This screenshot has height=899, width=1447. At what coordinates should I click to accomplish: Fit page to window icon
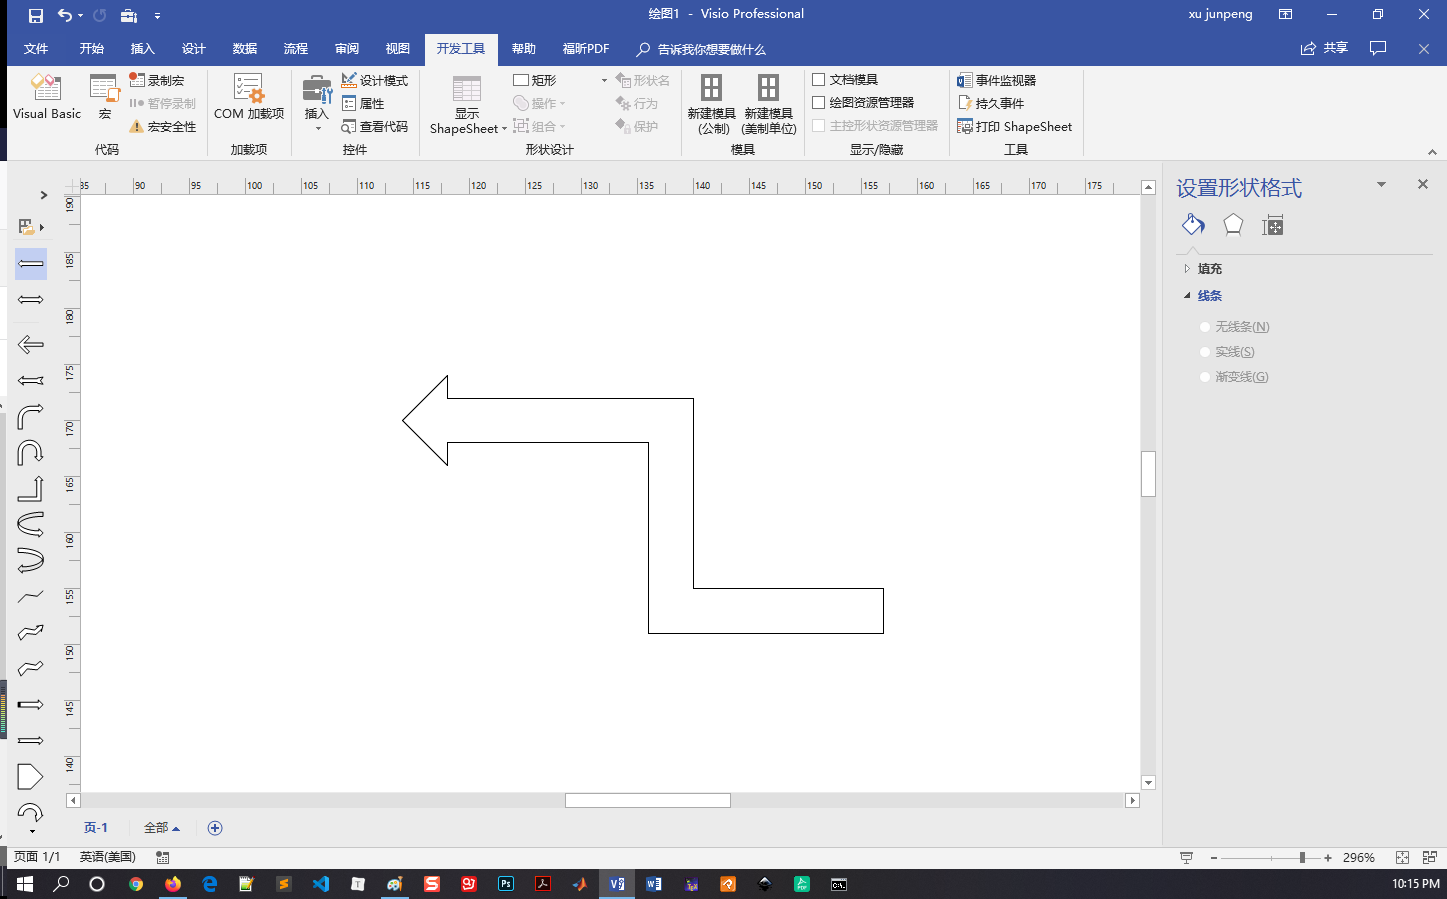(1402, 857)
